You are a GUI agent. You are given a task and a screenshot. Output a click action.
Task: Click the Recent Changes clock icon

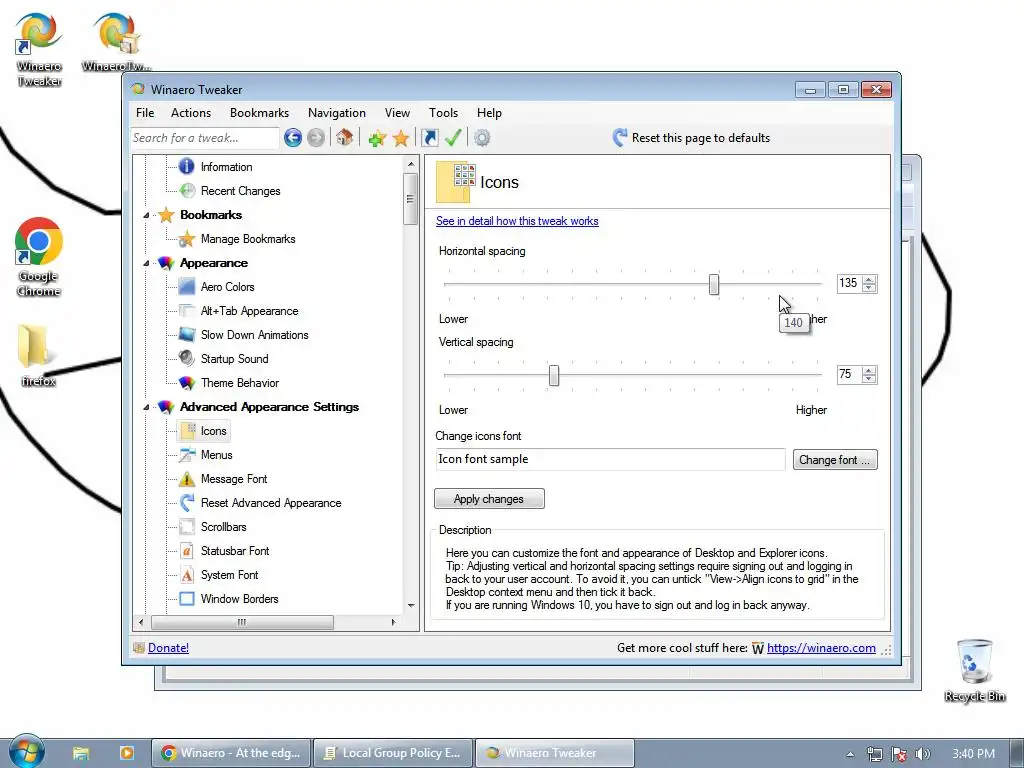point(187,191)
